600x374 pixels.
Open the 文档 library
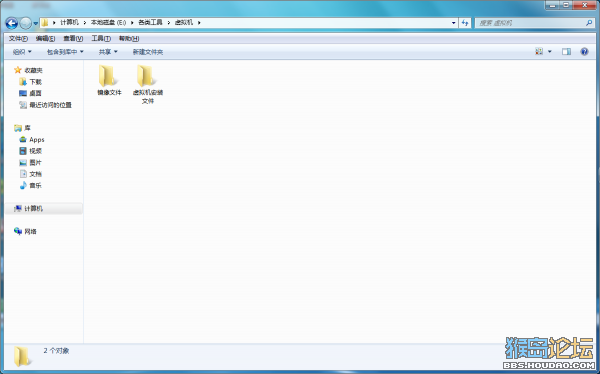coord(30,174)
